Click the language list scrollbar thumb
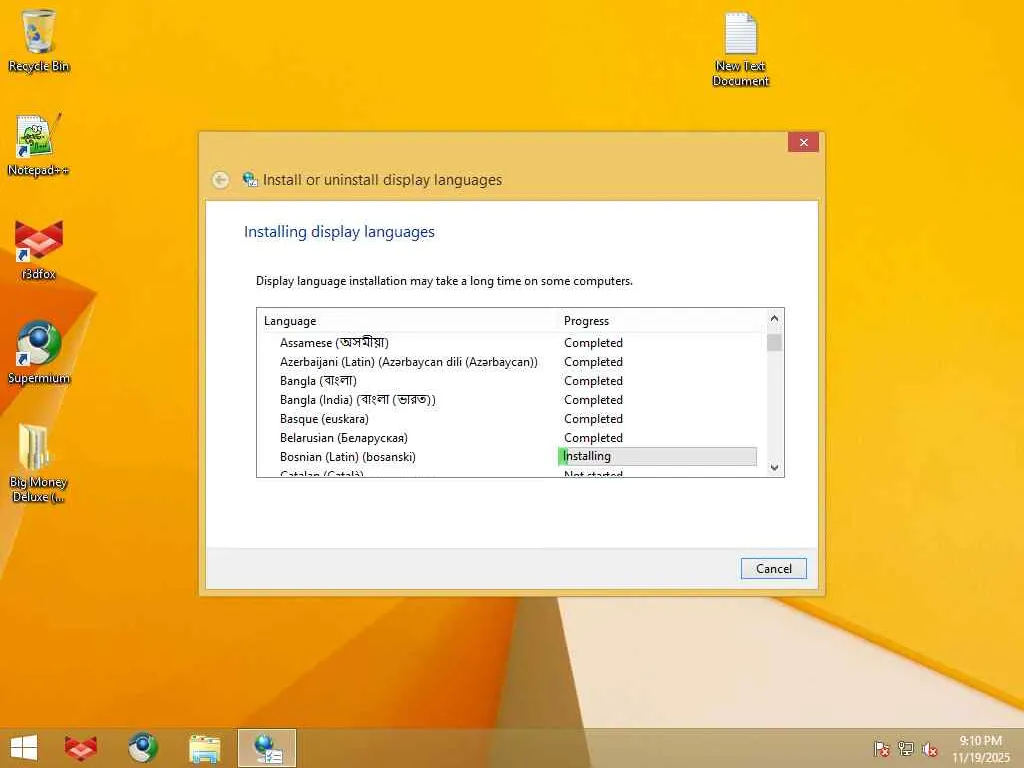This screenshot has height=768, width=1024. [x=775, y=342]
